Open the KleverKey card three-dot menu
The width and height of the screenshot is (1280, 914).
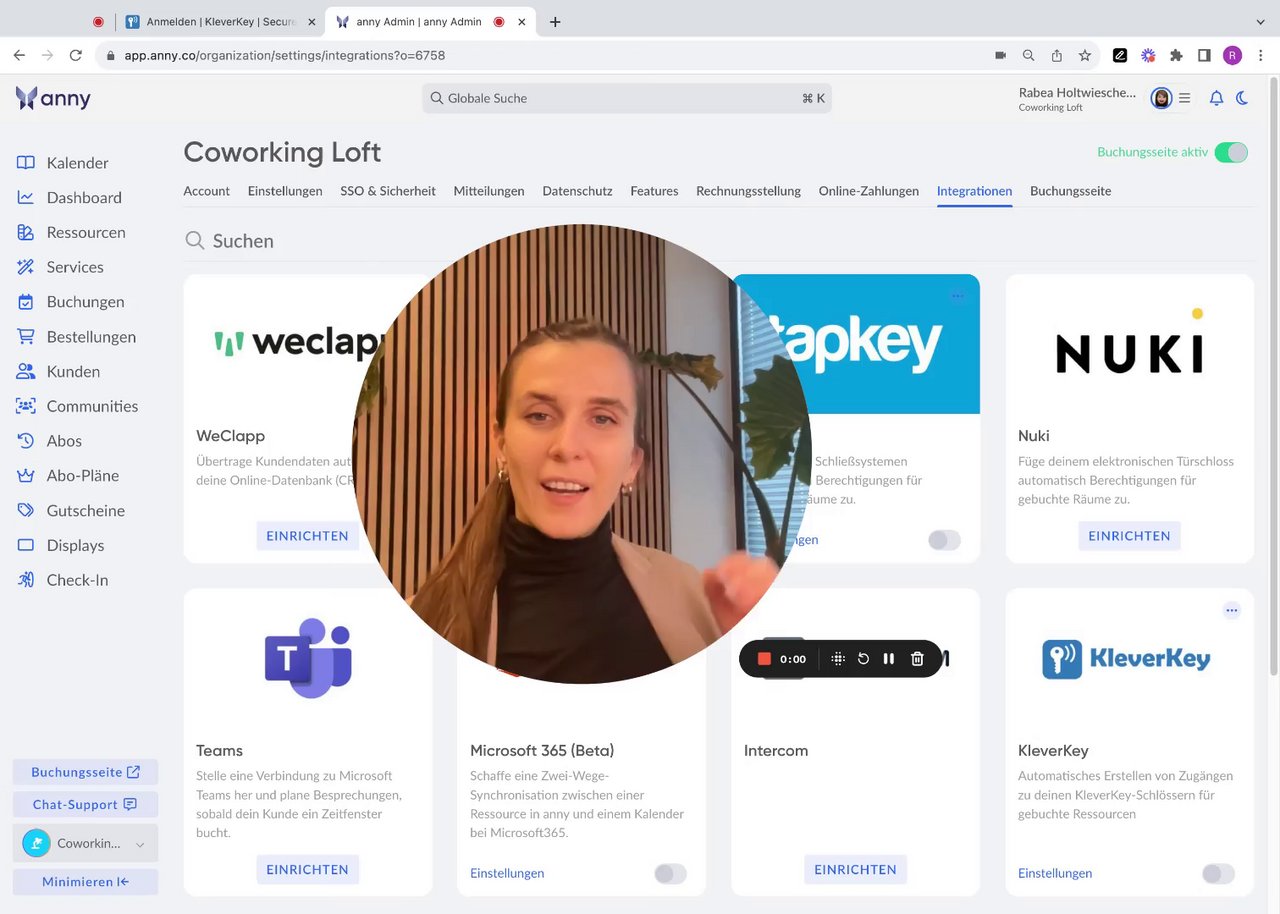(1232, 610)
